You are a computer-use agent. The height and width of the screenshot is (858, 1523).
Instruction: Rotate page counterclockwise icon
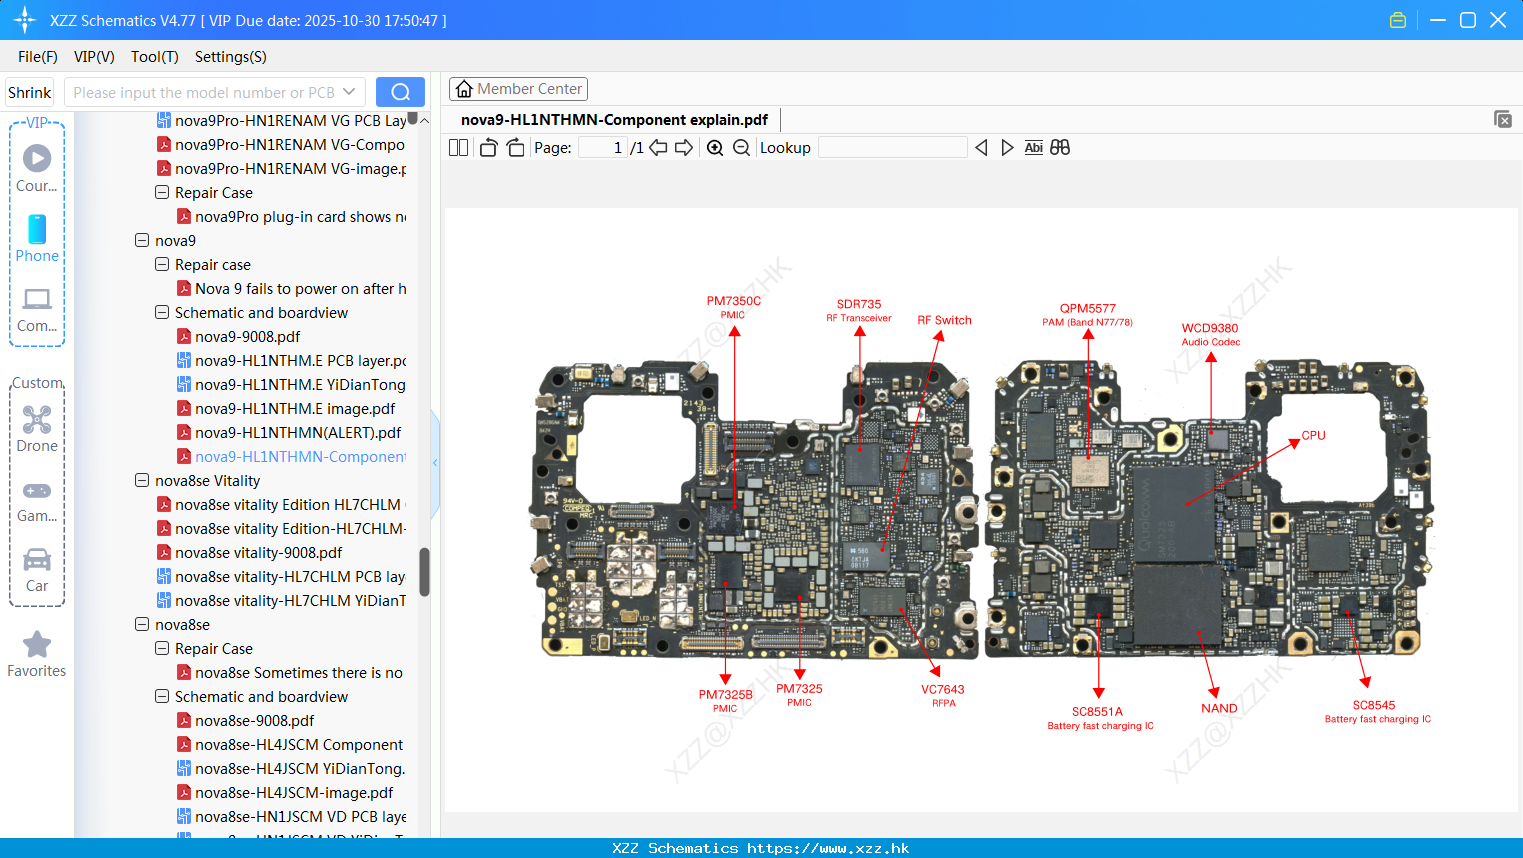(488, 147)
